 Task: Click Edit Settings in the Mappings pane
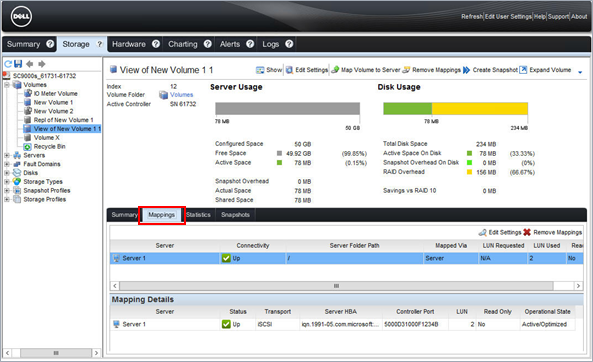500,232
